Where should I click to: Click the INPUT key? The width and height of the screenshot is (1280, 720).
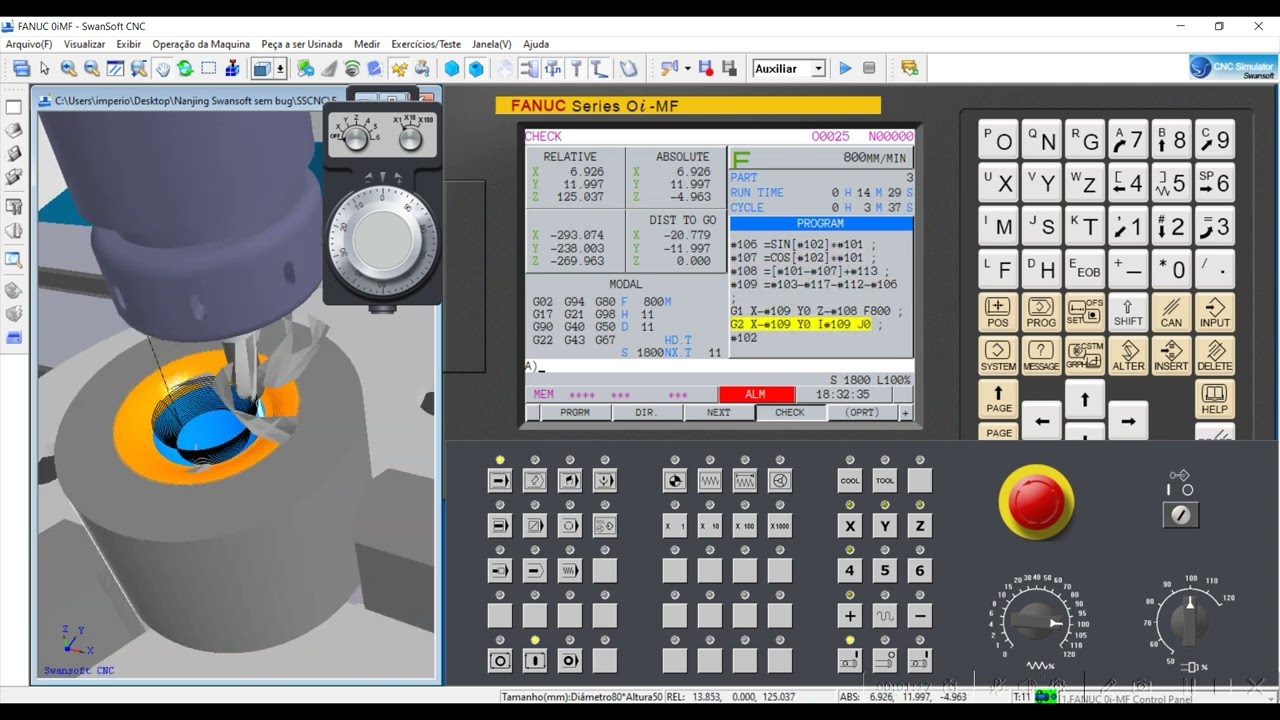(1215, 313)
